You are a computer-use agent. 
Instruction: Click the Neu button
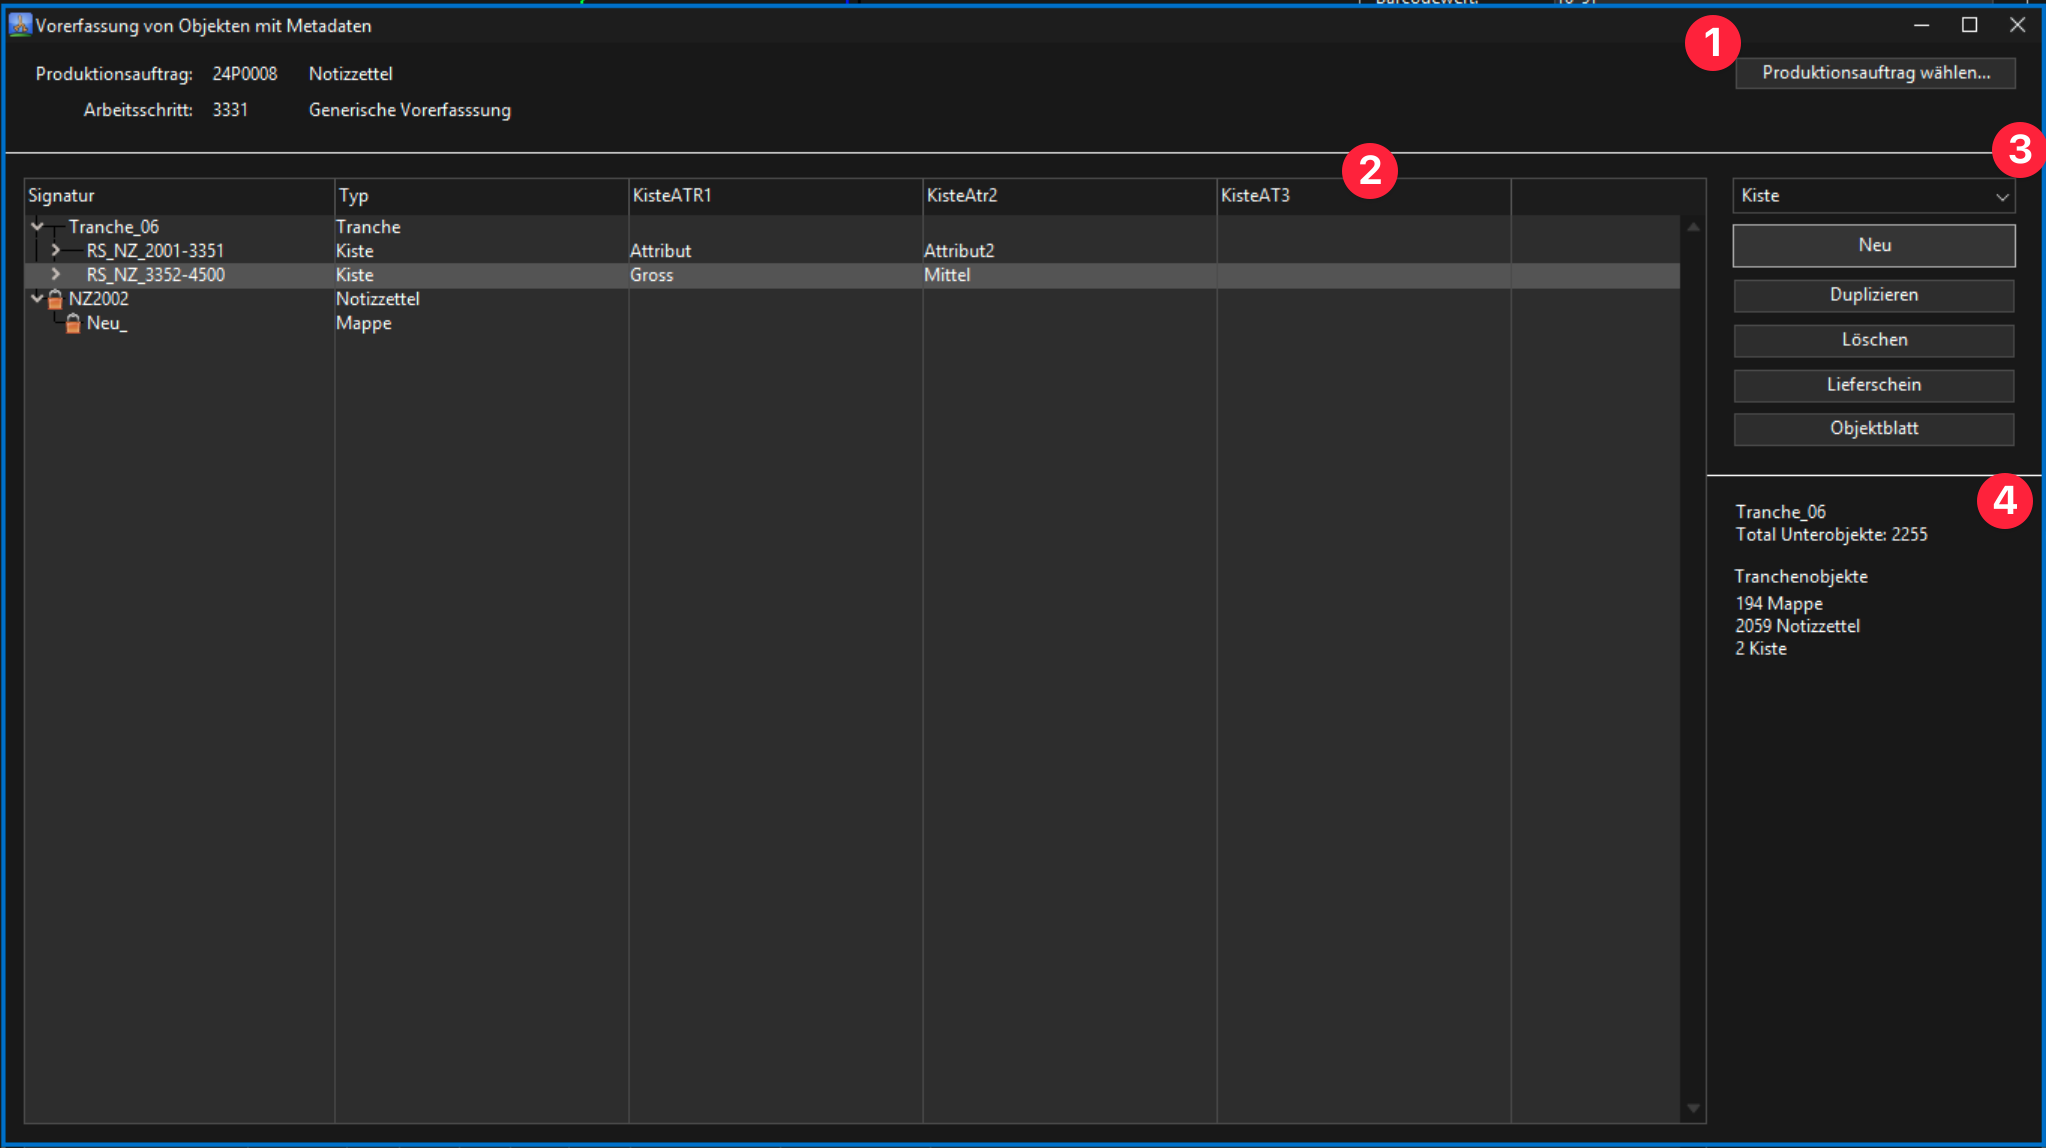[x=1873, y=246]
